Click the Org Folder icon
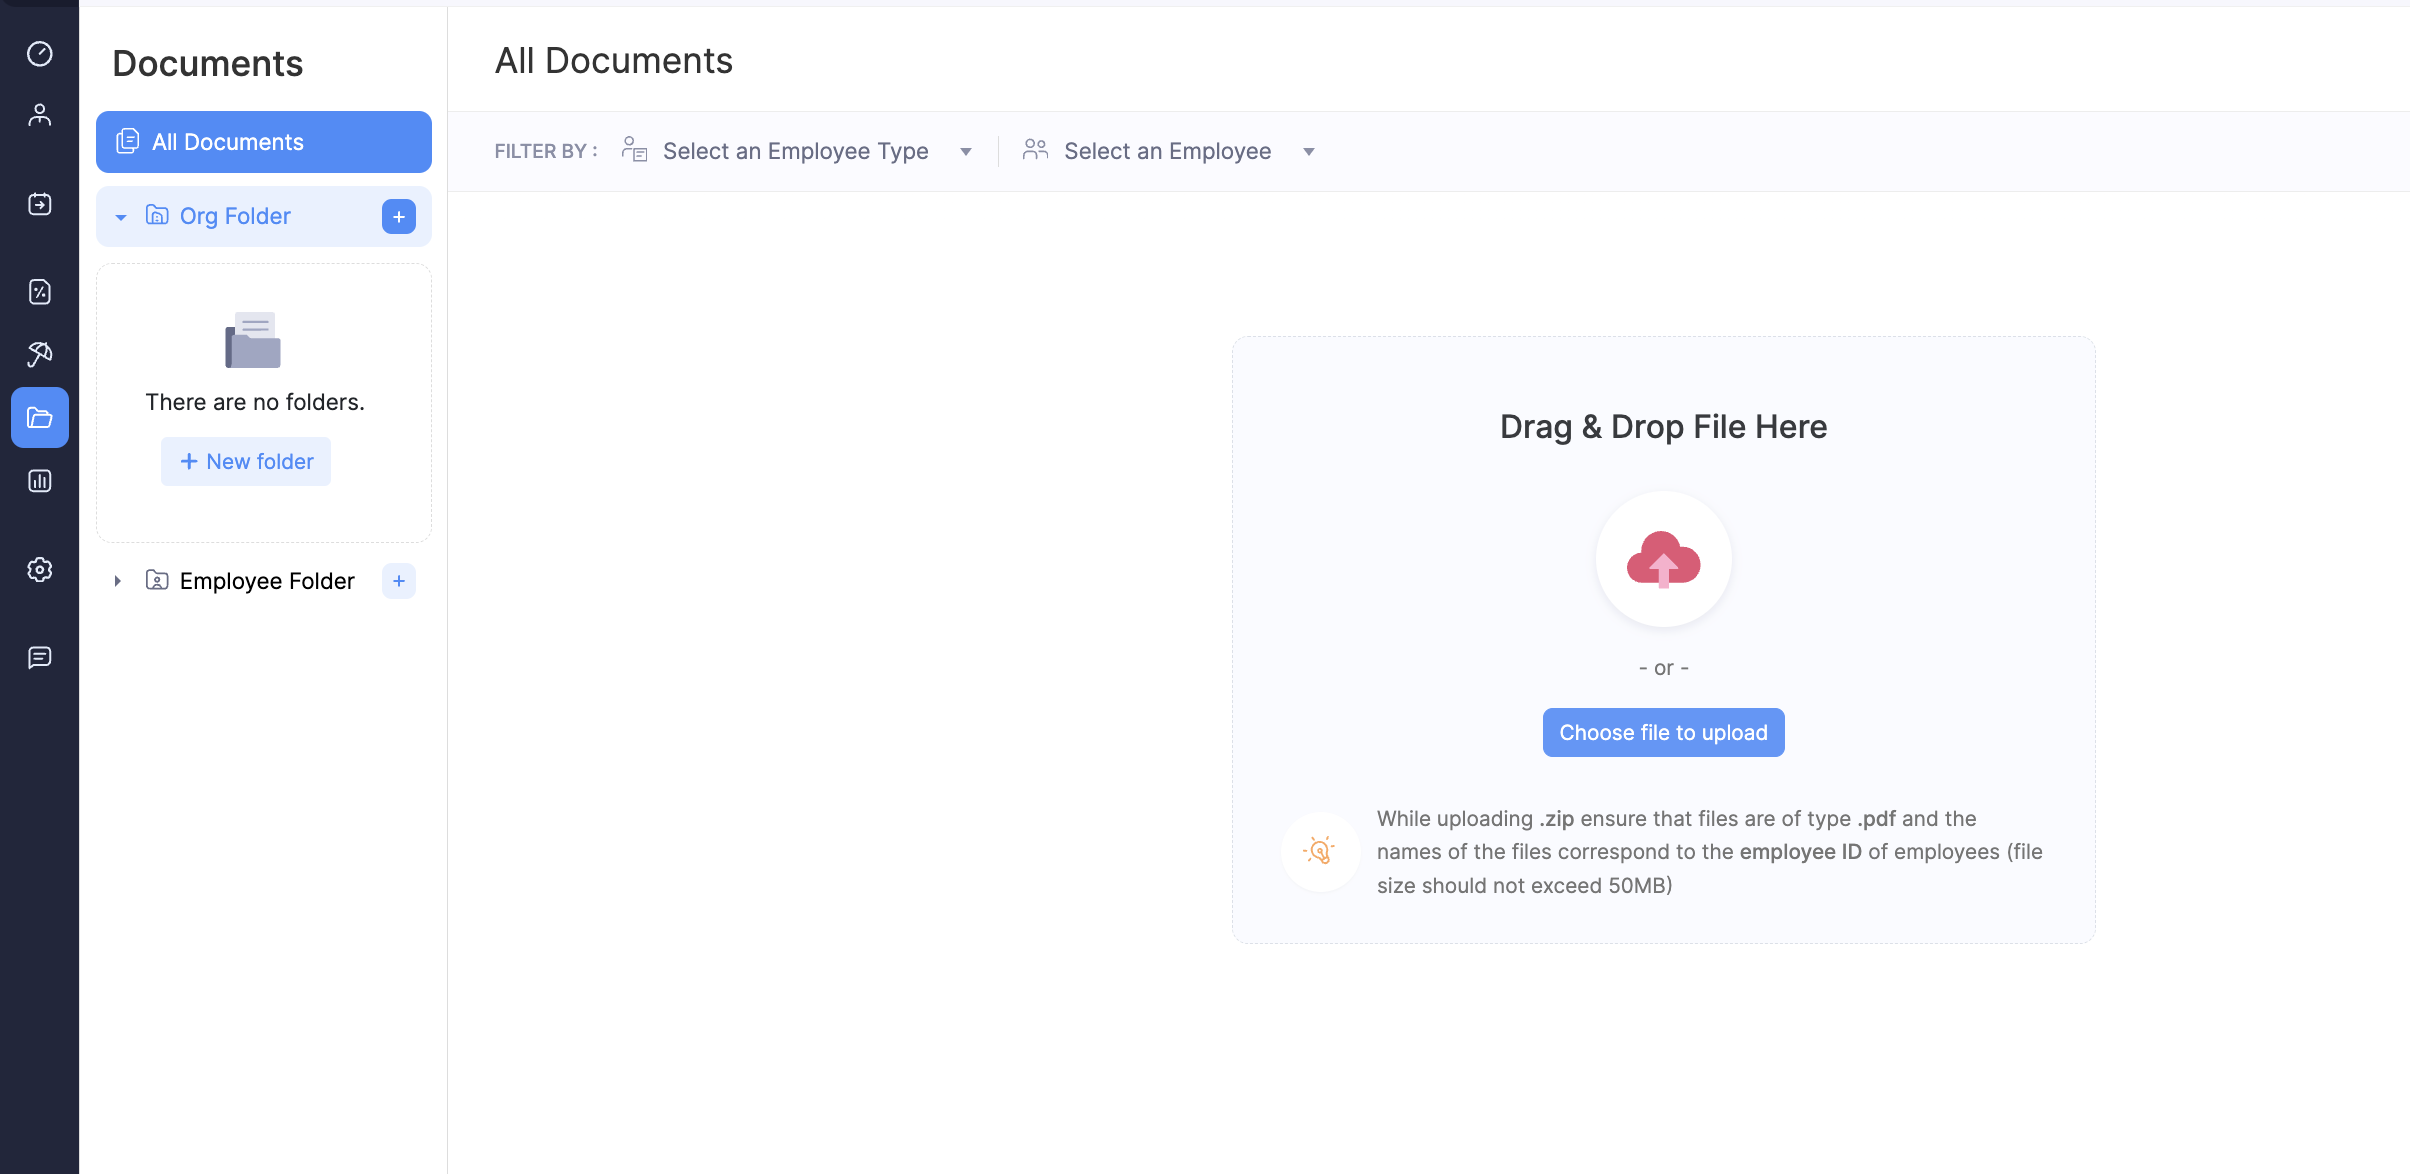Image resolution: width=2410 pixels, height=1174 pixels. click(x=157, y=215)
